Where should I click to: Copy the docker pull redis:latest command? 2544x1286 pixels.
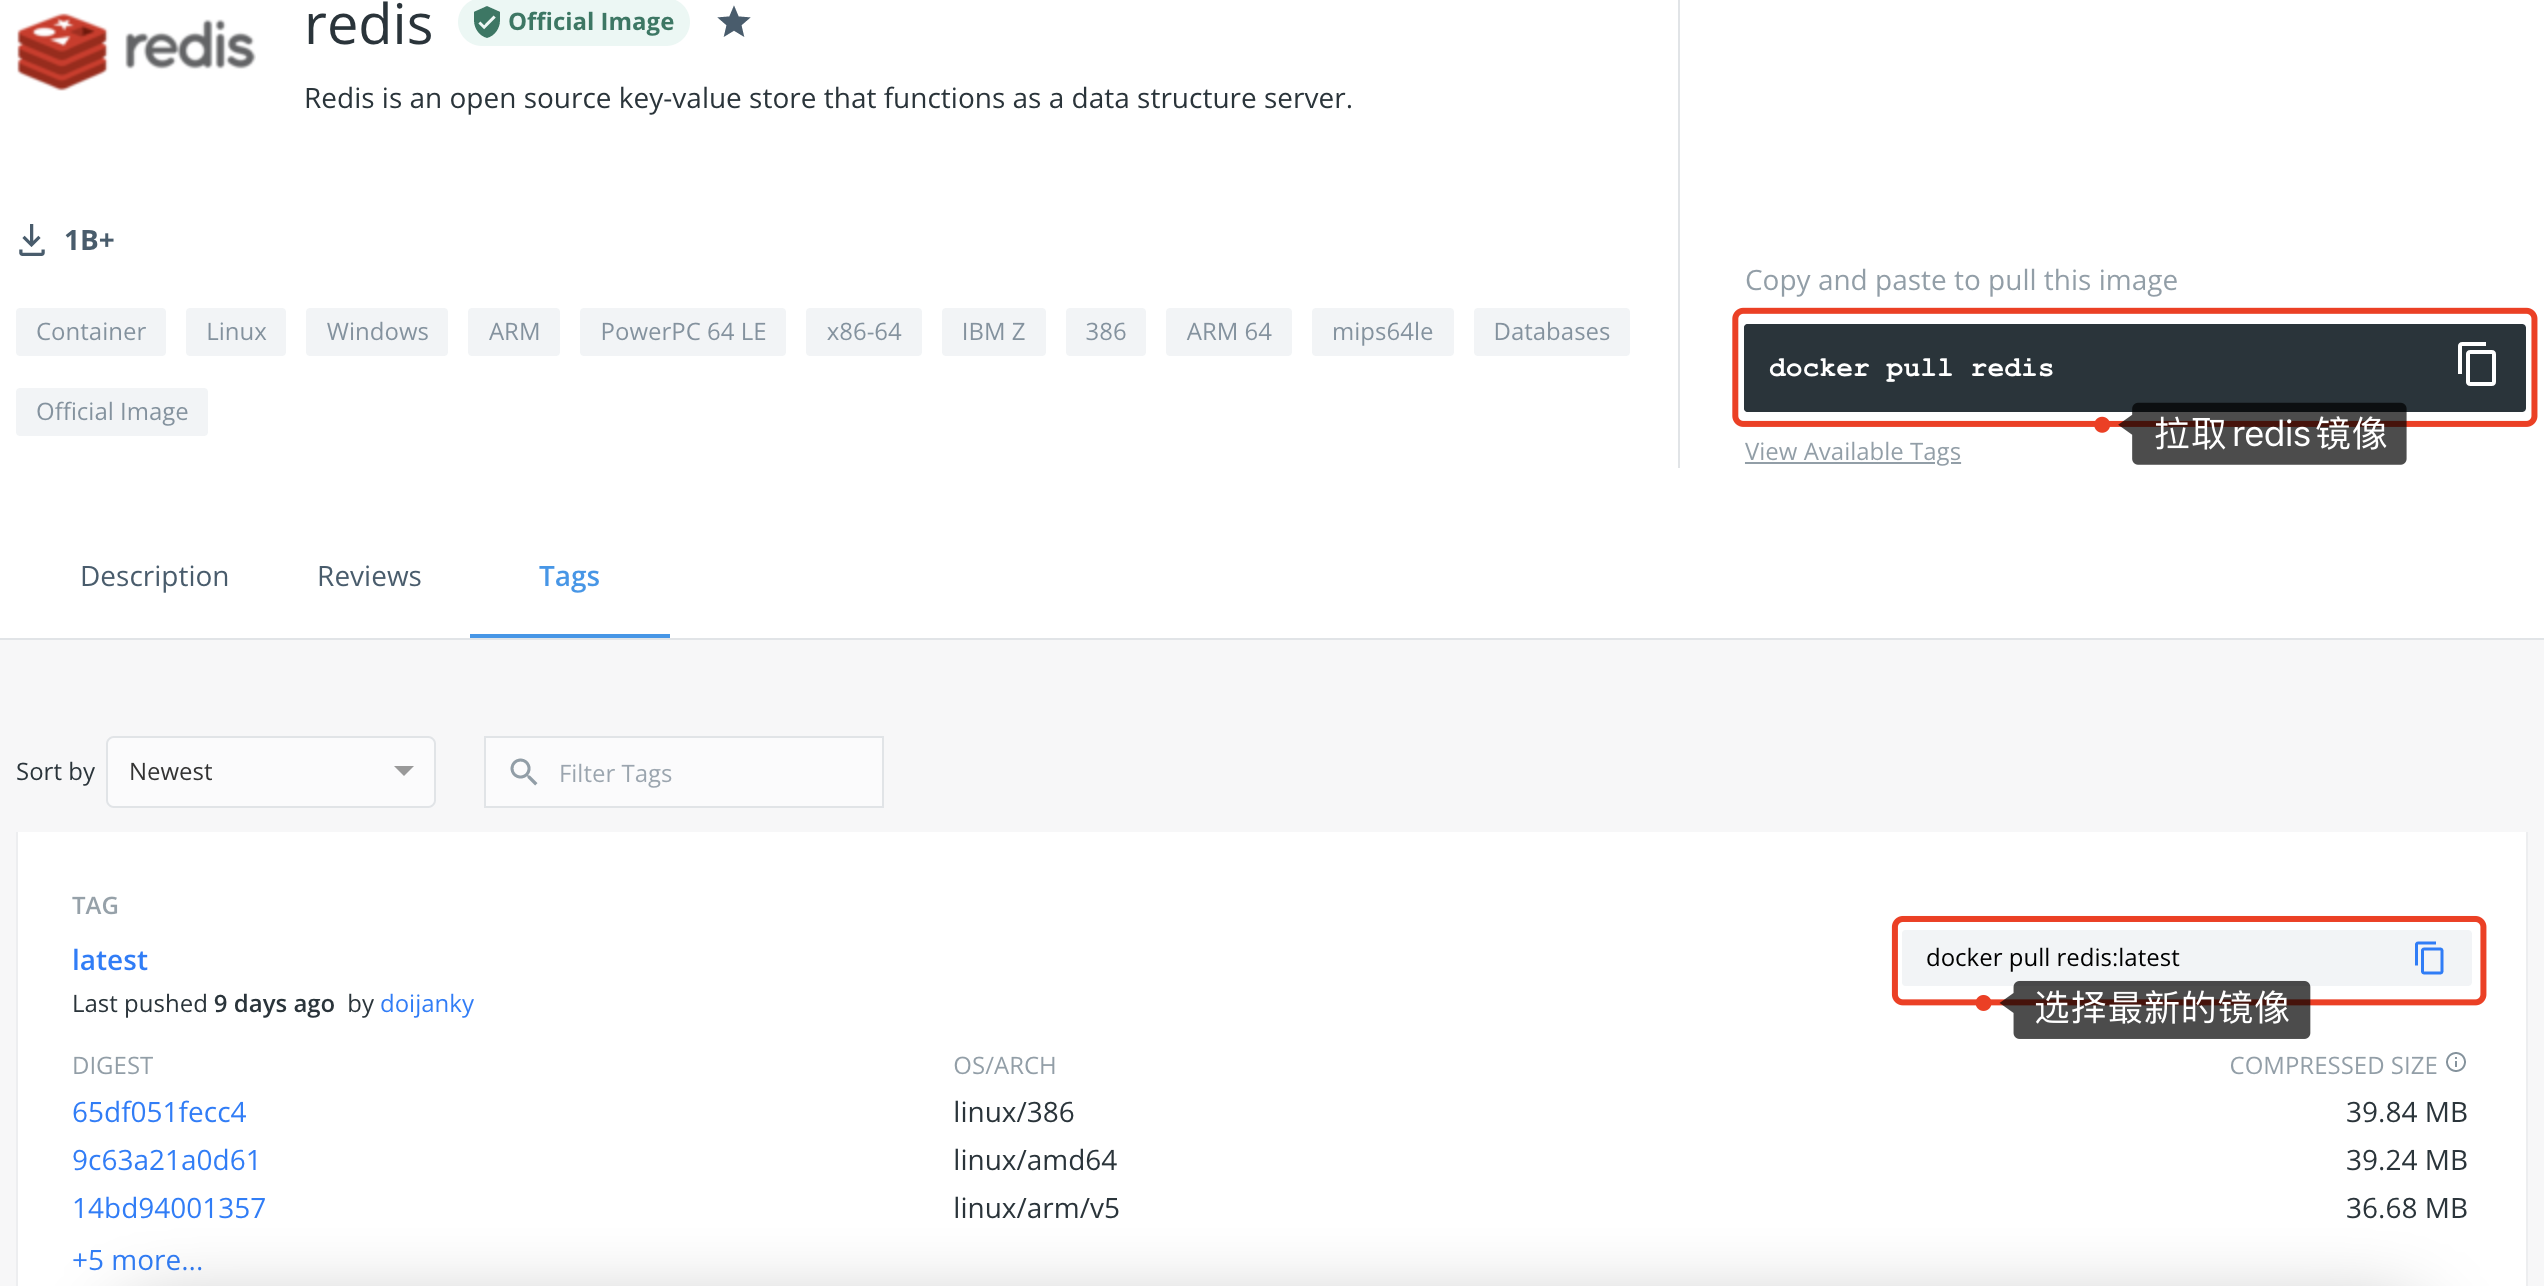tap(2429, 958)
